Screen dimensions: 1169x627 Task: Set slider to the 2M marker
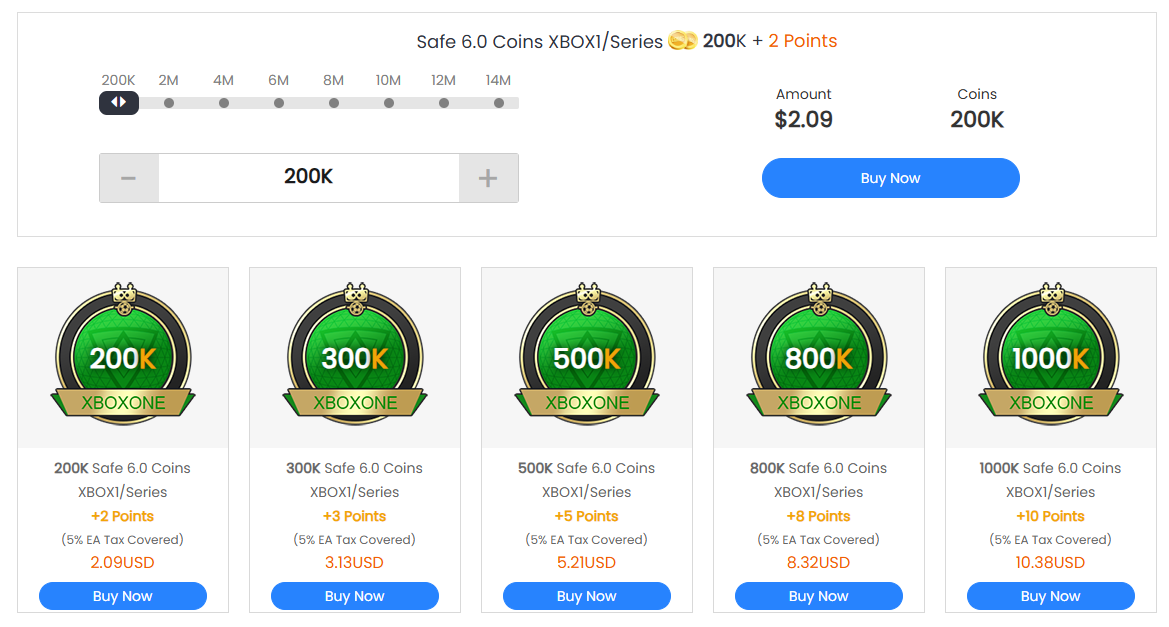169,103
